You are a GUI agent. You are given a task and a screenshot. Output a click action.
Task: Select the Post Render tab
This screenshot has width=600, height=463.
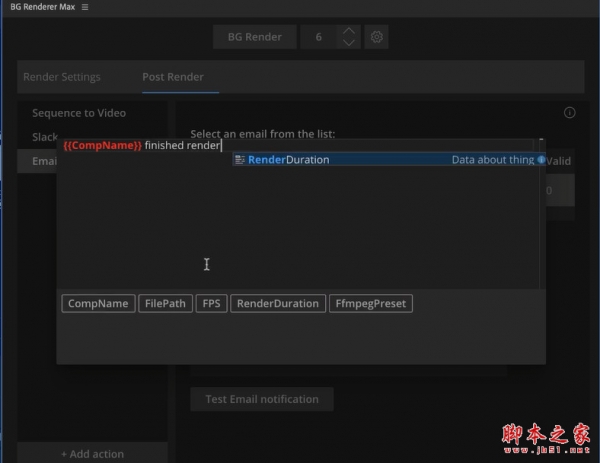(173, 77)
